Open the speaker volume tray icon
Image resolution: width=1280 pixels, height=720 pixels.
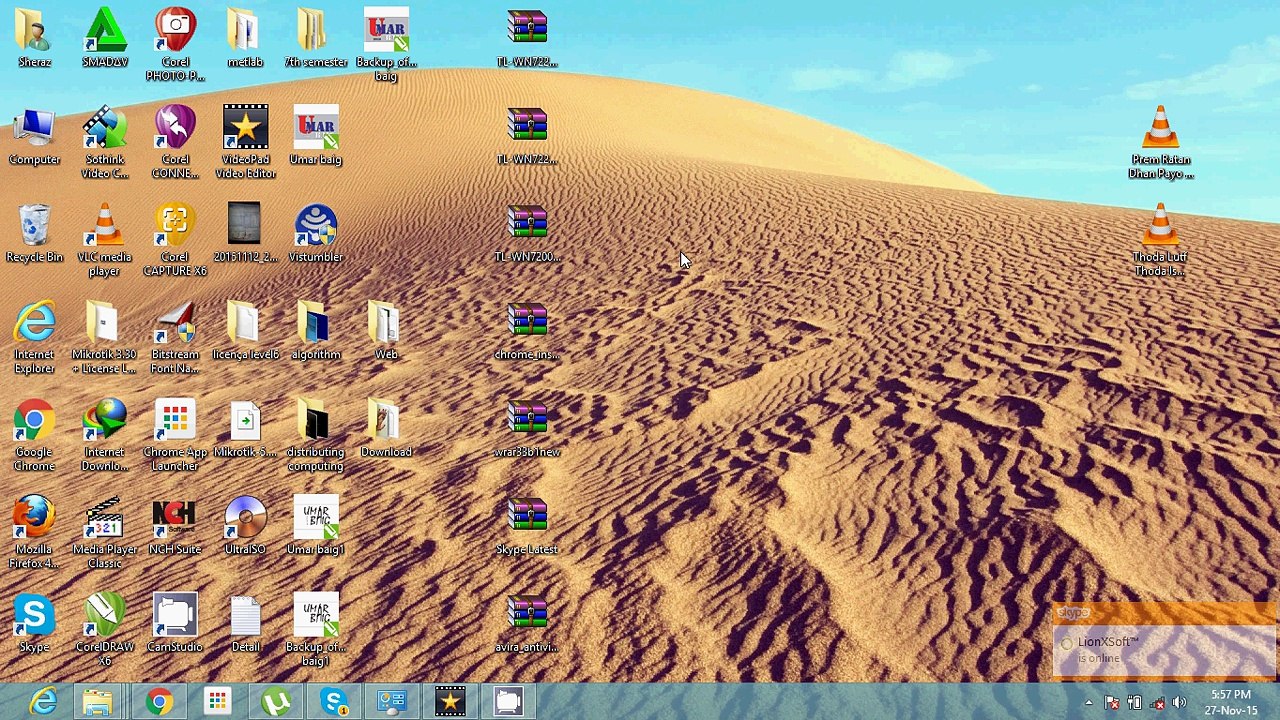point(1179,703)
